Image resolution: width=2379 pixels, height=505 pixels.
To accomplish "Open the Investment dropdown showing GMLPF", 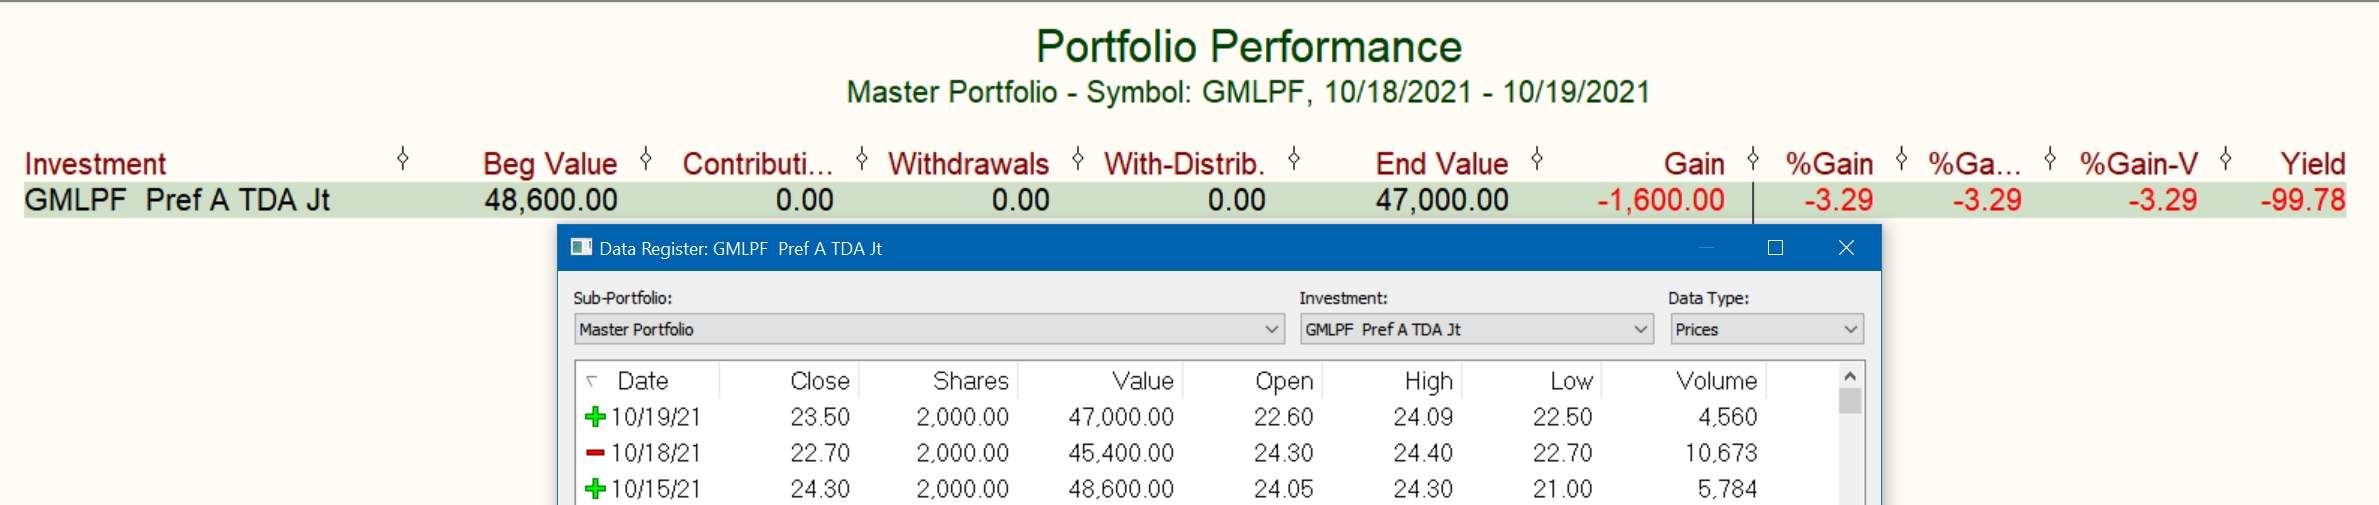I will [1477, 329].
